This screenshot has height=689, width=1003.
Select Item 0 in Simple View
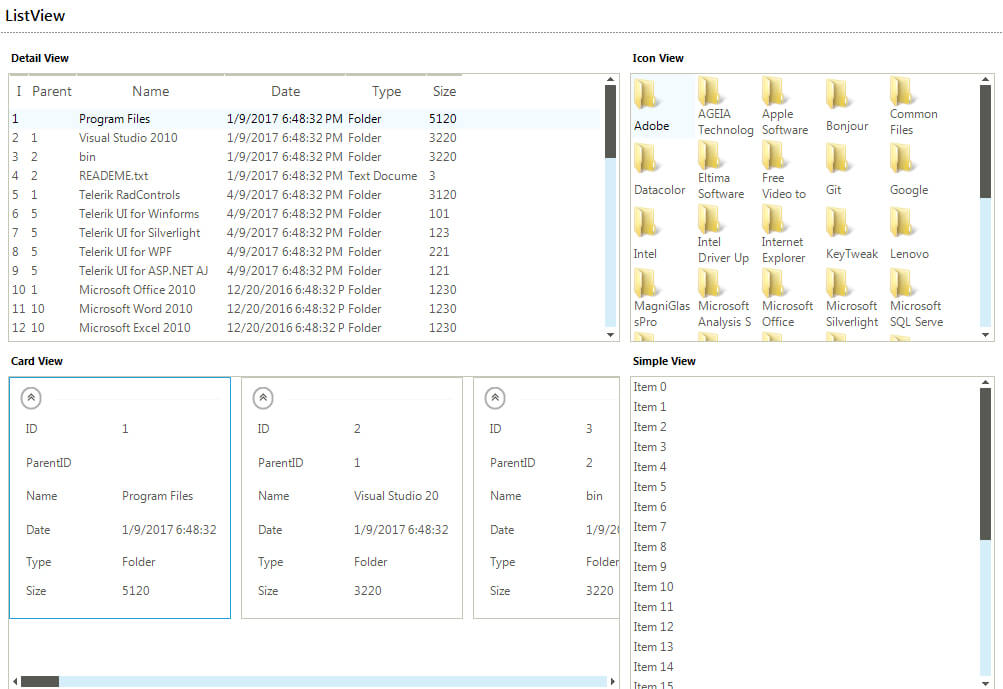pyautogui.click(x=805, y=387)
